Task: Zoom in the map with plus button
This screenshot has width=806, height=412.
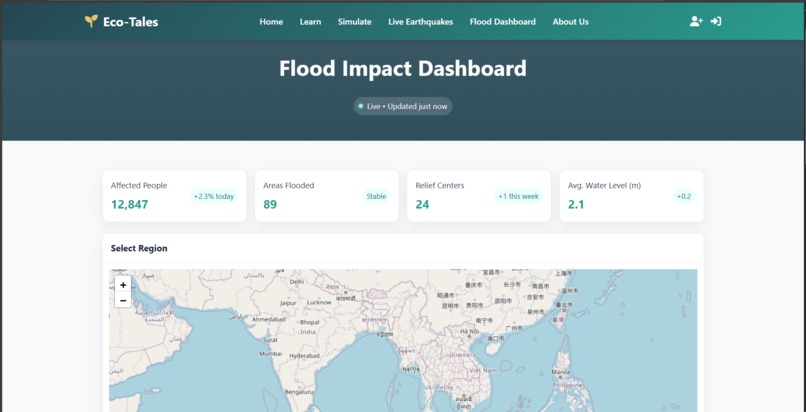Action: pyautogui.click(x=123, y=285)
